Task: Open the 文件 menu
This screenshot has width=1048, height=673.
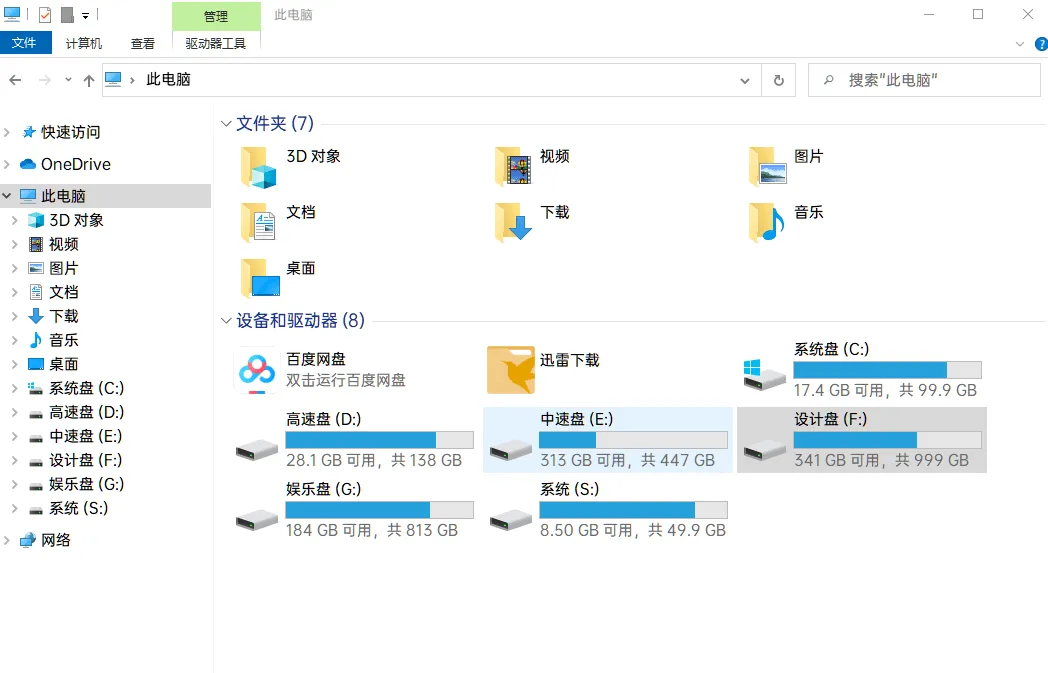Action: (26, 43)
